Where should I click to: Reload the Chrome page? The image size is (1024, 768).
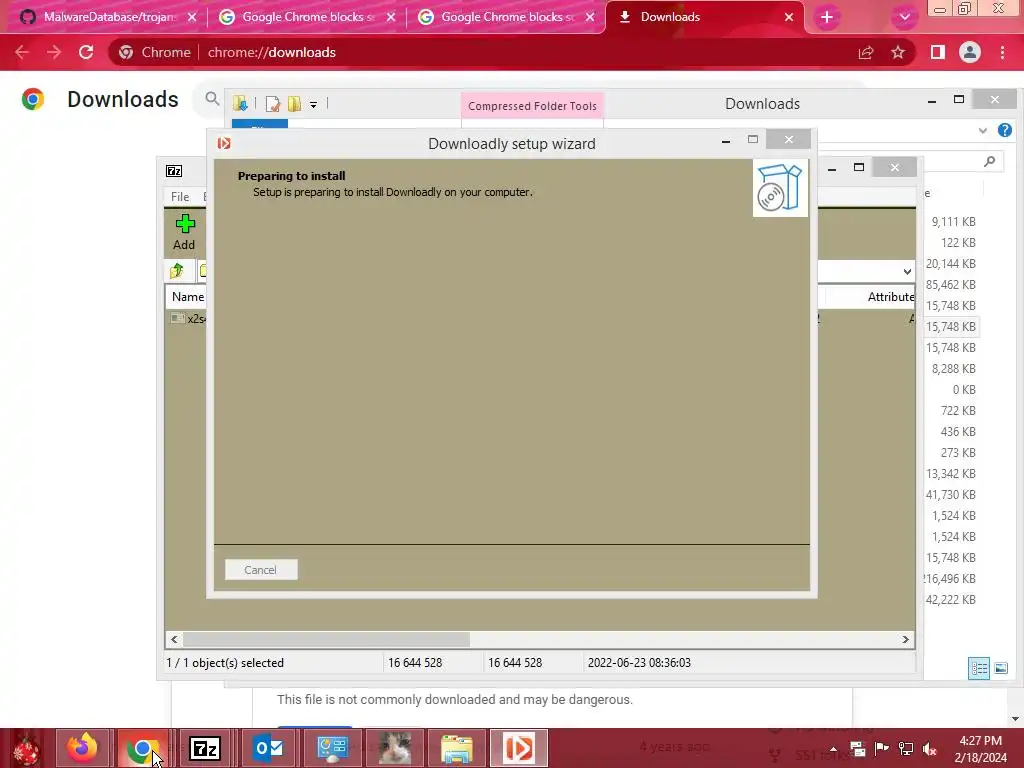click(x=86, y=52)
